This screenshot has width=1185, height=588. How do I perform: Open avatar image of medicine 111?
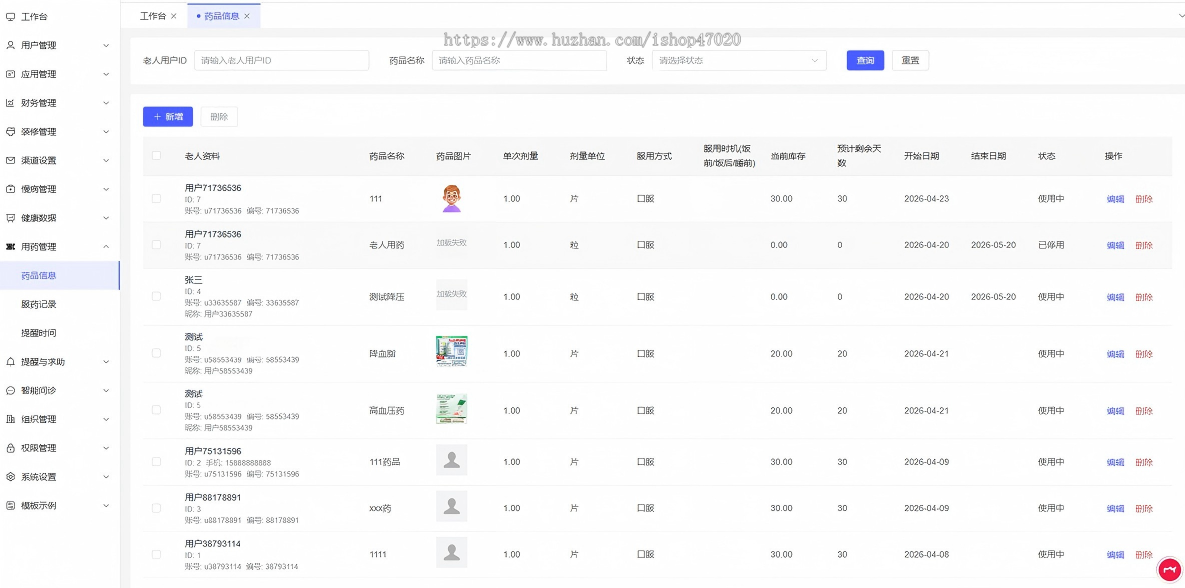(x=451, y=199)
